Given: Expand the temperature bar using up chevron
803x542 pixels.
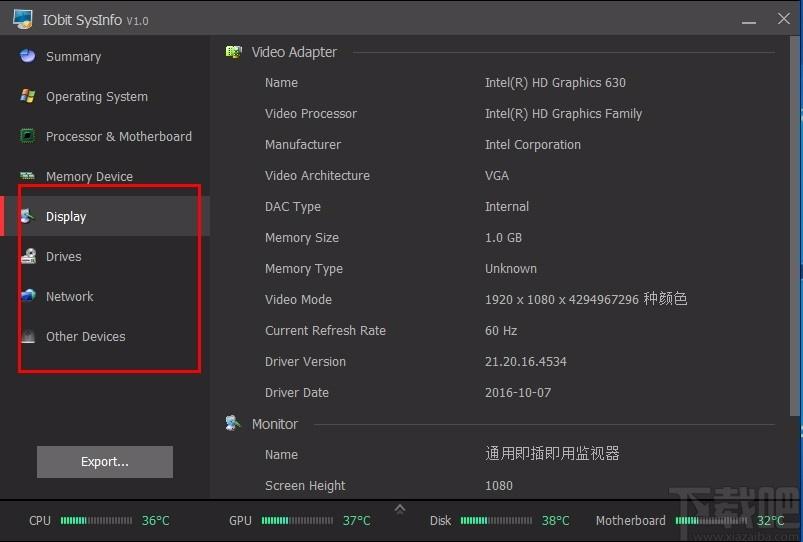Looking at the screenshot, I should tap(400, 509).
